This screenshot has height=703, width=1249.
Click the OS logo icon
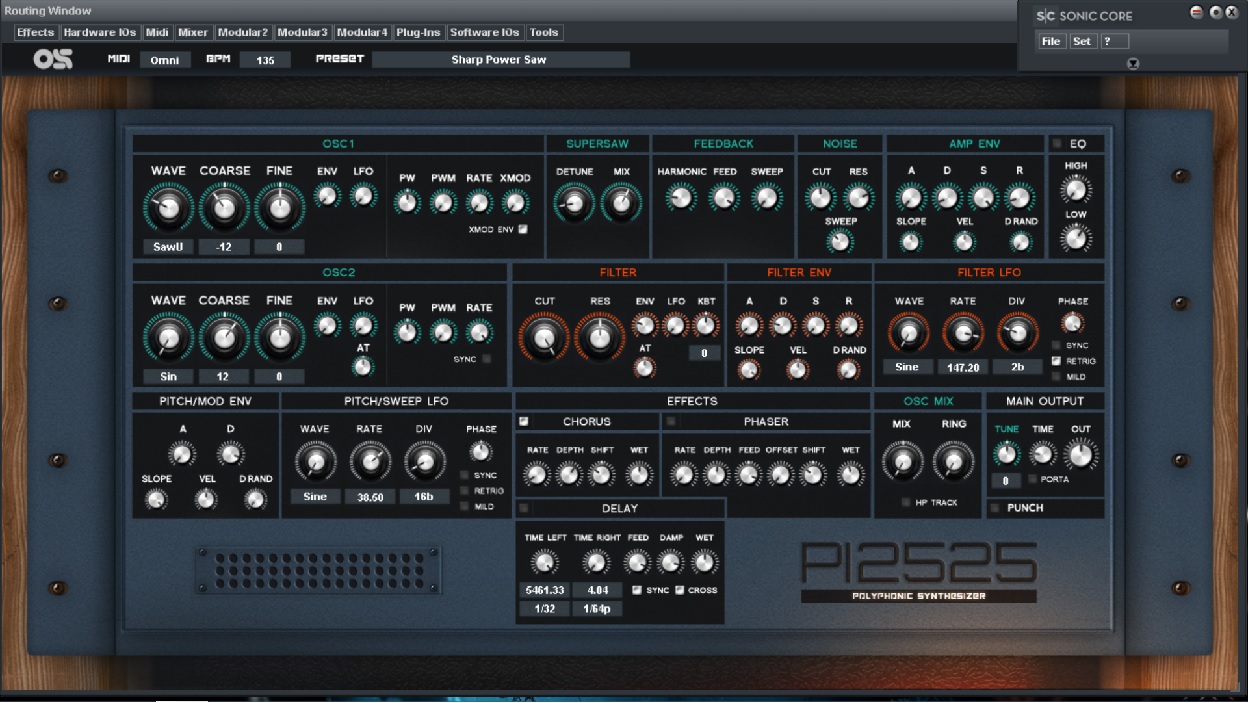(x=53, y=60)
